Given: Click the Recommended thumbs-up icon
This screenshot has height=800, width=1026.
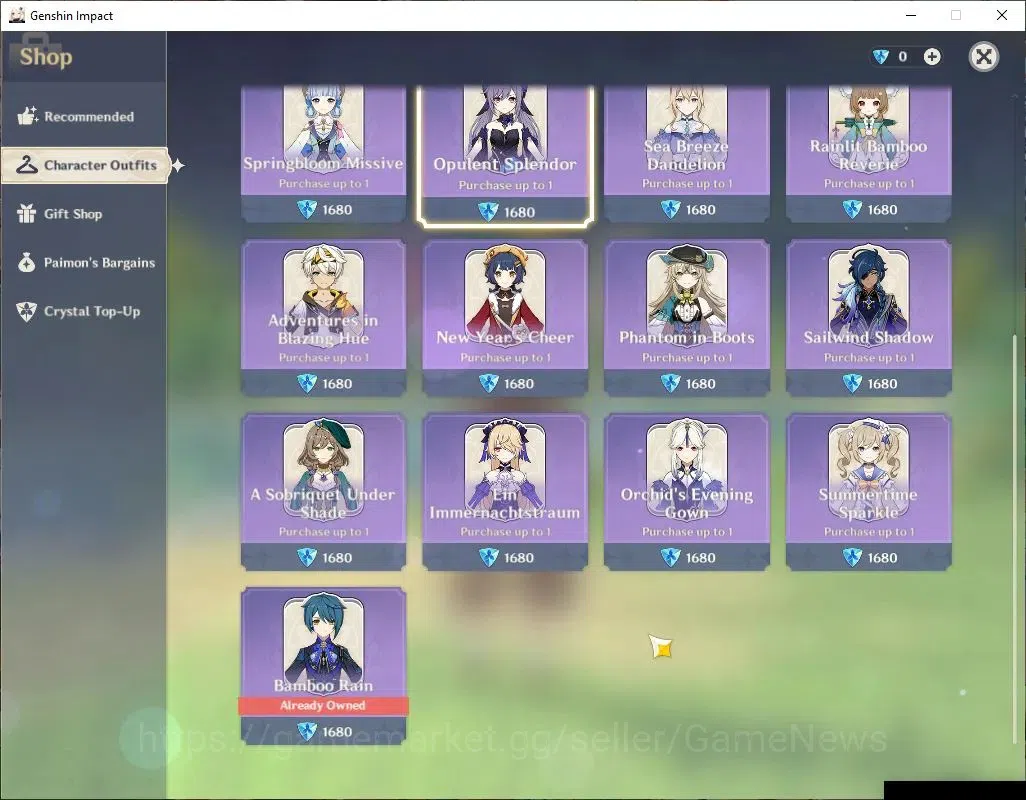Looking at the screenshot, I should coord(27,116).
